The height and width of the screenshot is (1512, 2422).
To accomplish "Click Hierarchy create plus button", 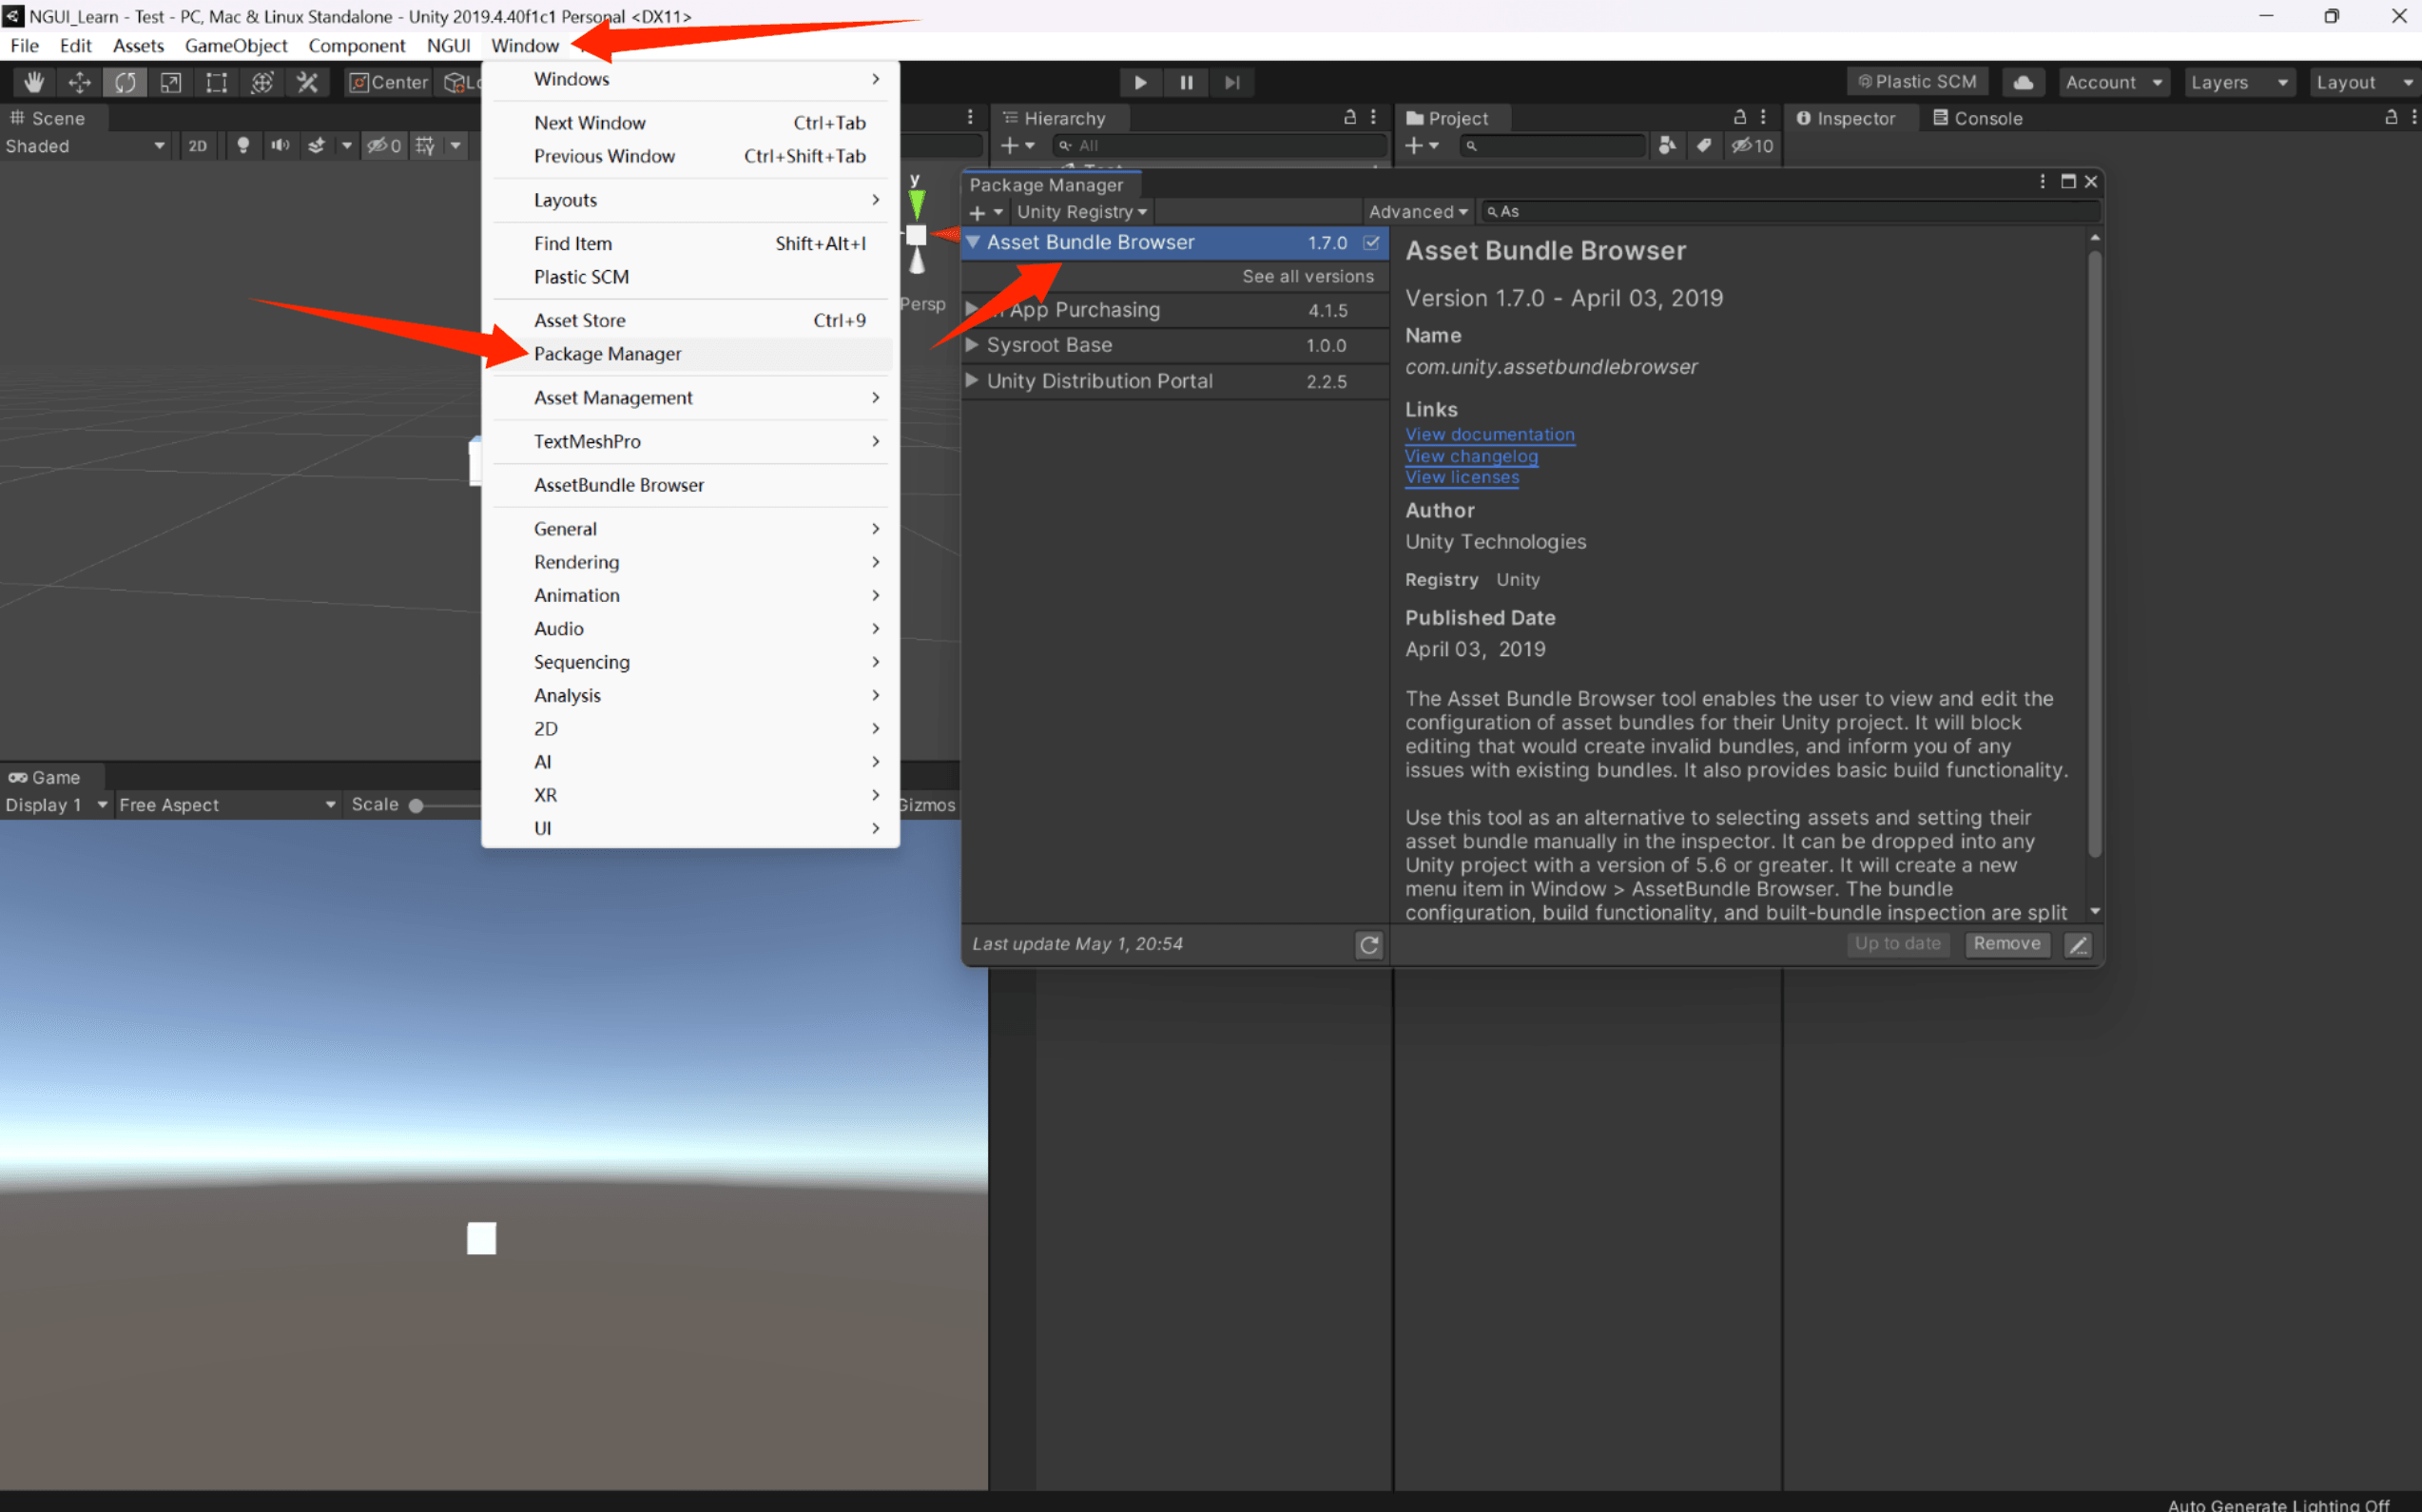I will 1017,146.
